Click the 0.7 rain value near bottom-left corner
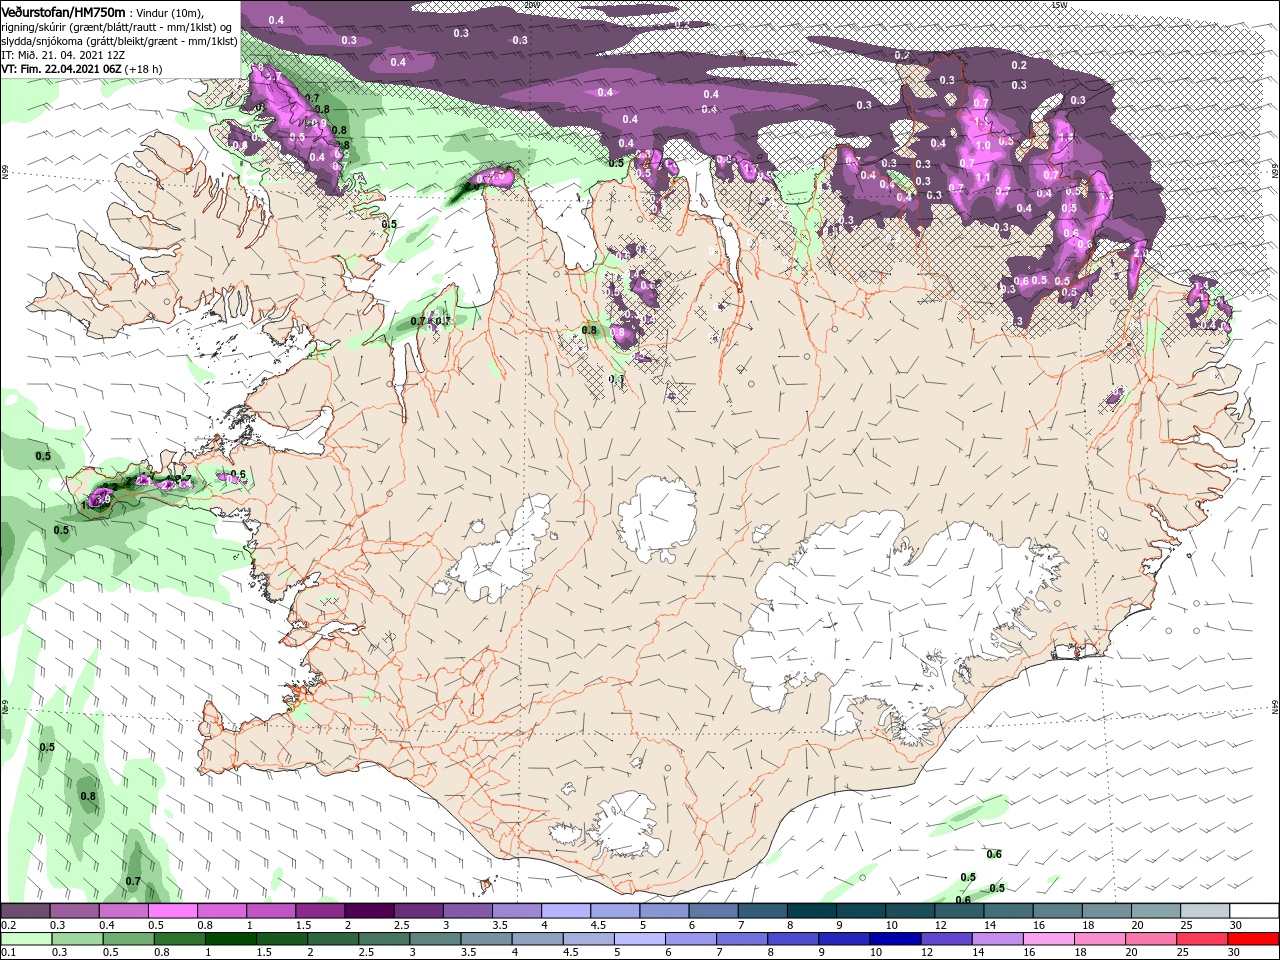The height and width of the screenshot is (960, 1280). (133, 881)
